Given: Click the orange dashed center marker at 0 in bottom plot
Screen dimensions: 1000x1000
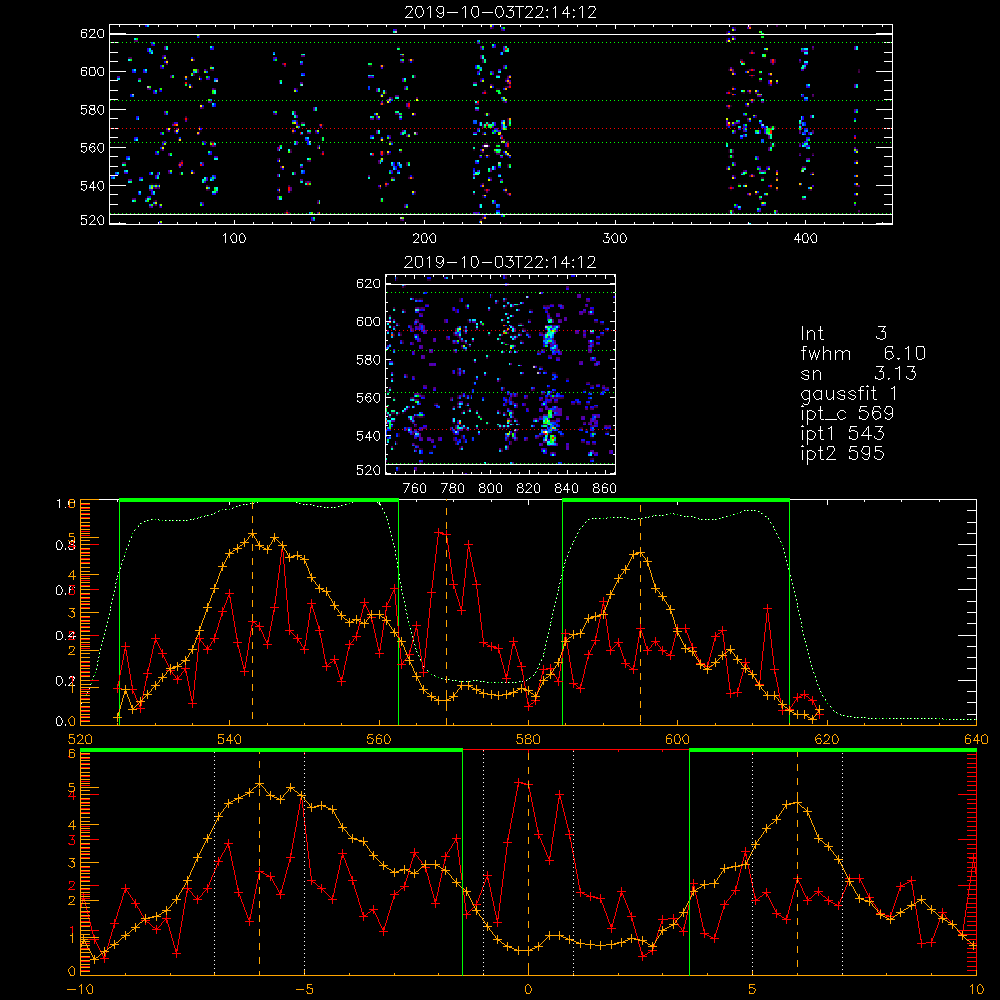Looking at the screenshot, I should (528, 861).
